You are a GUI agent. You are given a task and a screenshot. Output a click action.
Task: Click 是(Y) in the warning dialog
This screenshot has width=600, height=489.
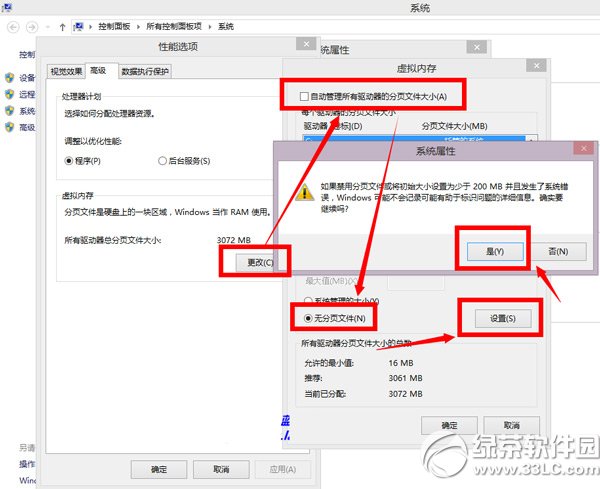(x=495, y=251)
